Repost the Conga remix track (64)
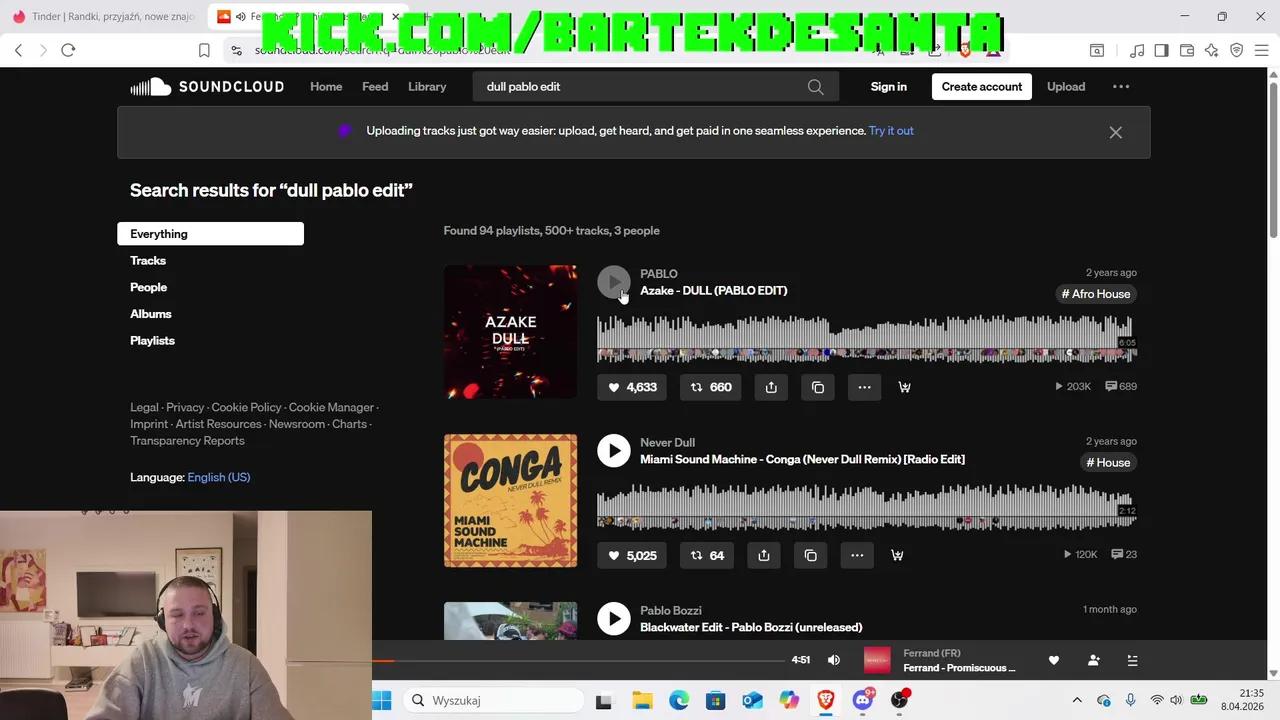The height and width of the screenshot is (720, 1280). 706,555
